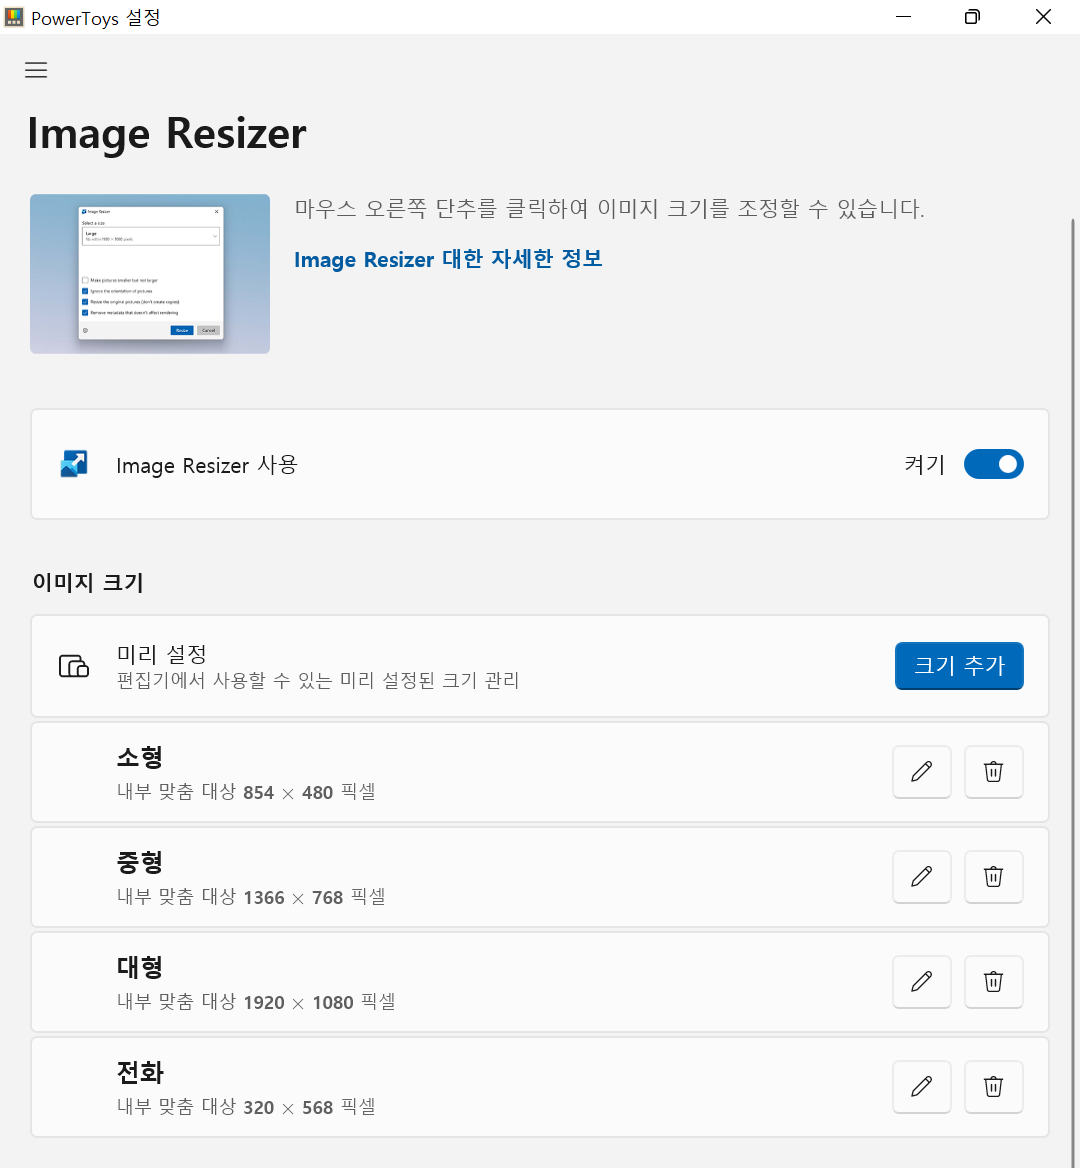Select the 소형 preset name text
The image size is (1080, 1168).
[139, 757]
